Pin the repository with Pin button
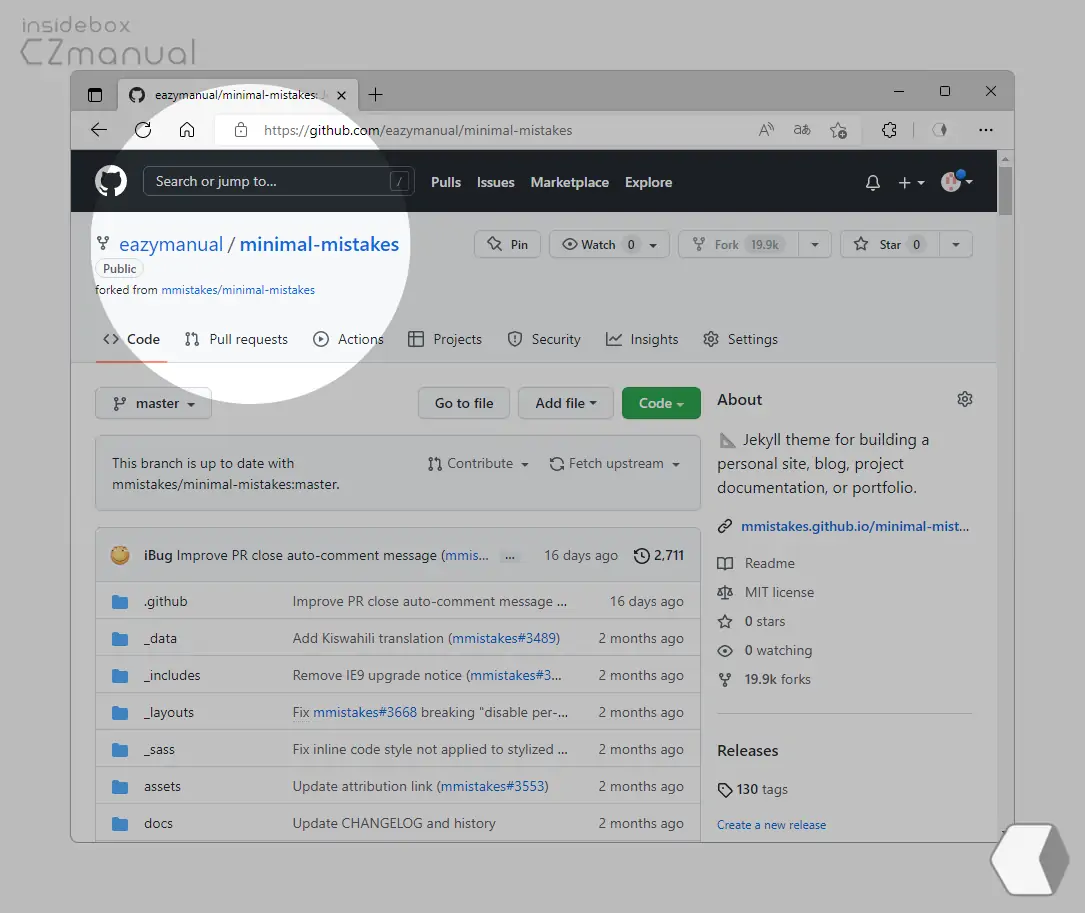The width and height of the screenshot is (1085, 913). (507, 244)
